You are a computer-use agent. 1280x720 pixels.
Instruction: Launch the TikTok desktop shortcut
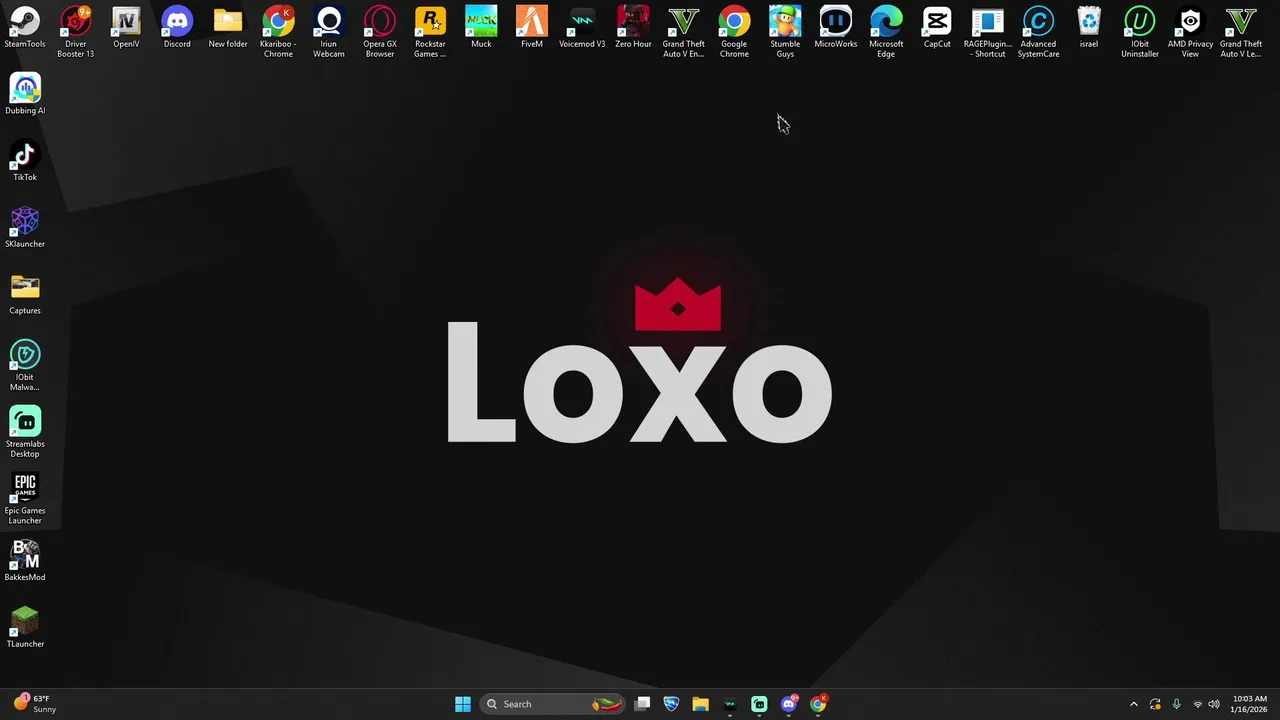click(x=25, y=161)
